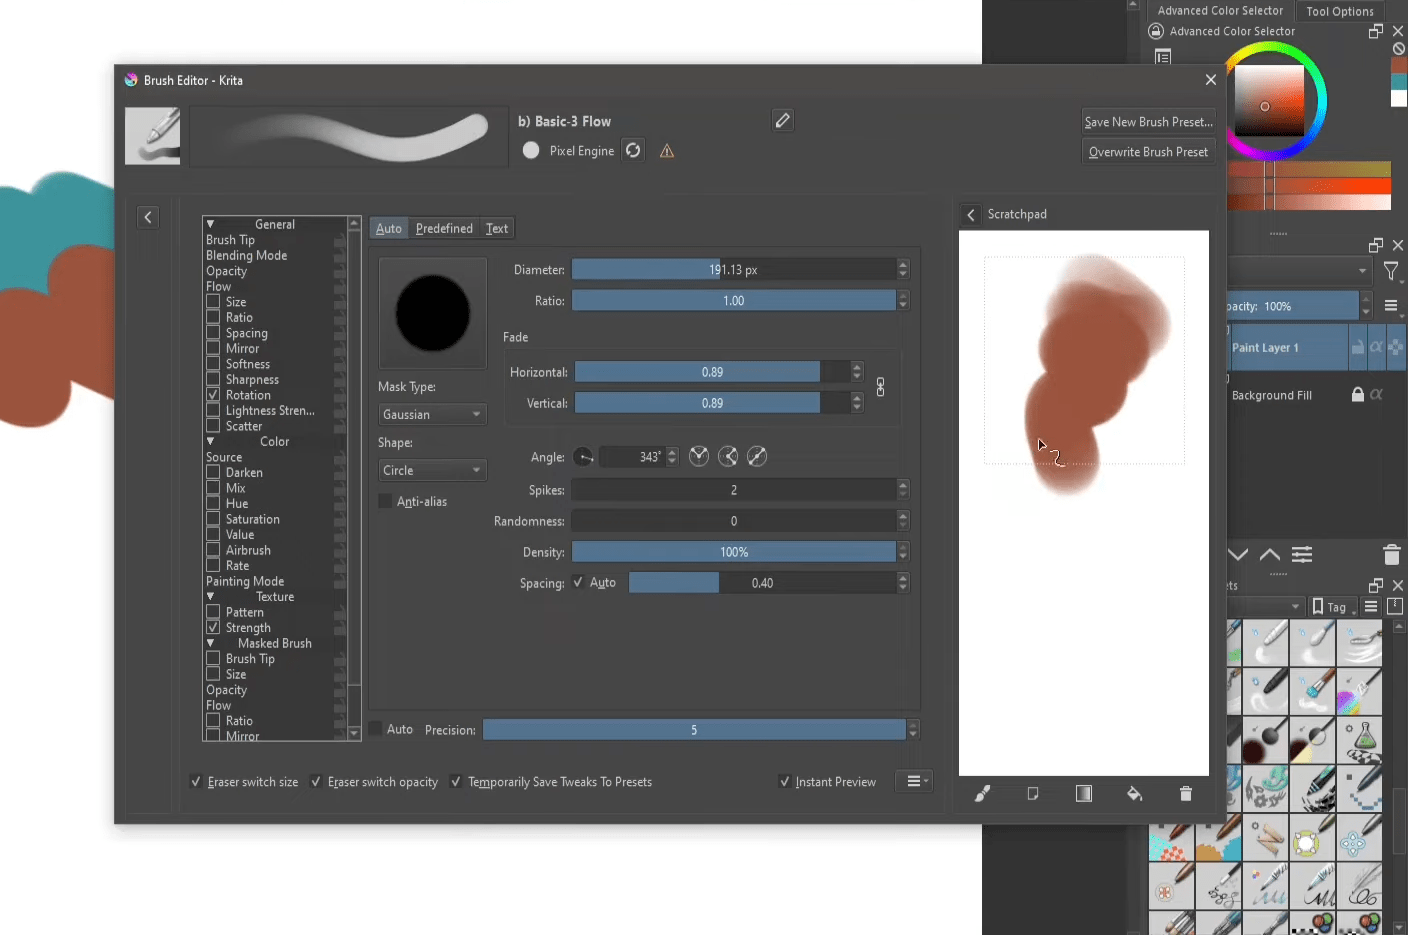Open the Tool Options tab
Image resolution: width=1408 pixels, height=935 pixels.
[x=1340, y=11]
